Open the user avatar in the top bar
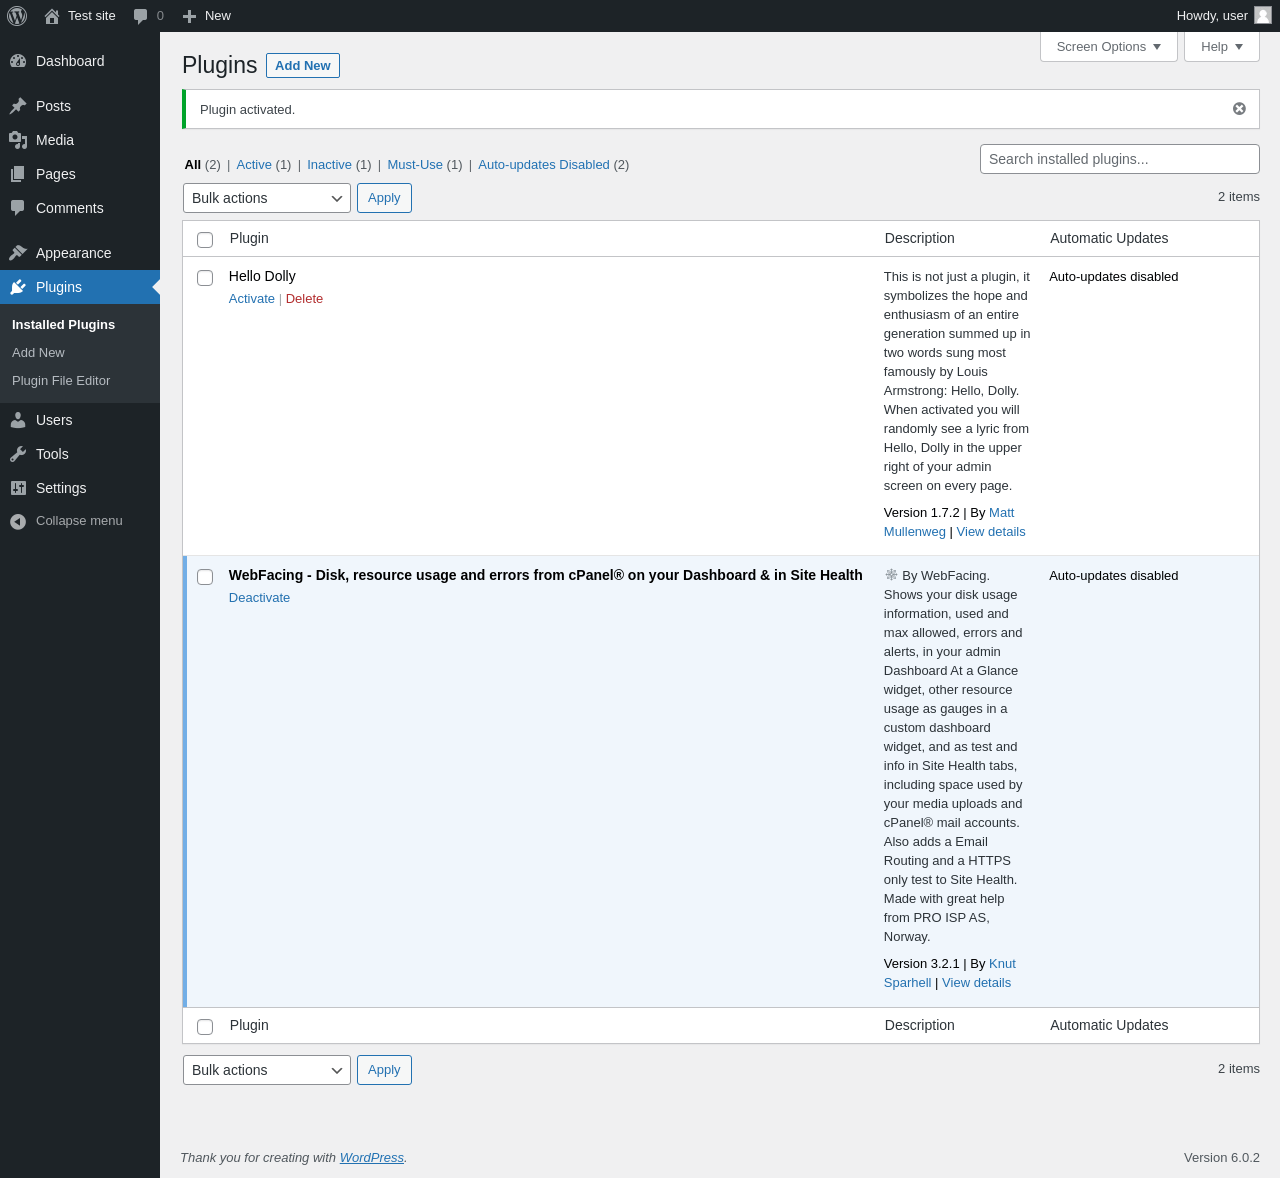This screenshot has height=1178, width=1280. [x=1263, y=15]
